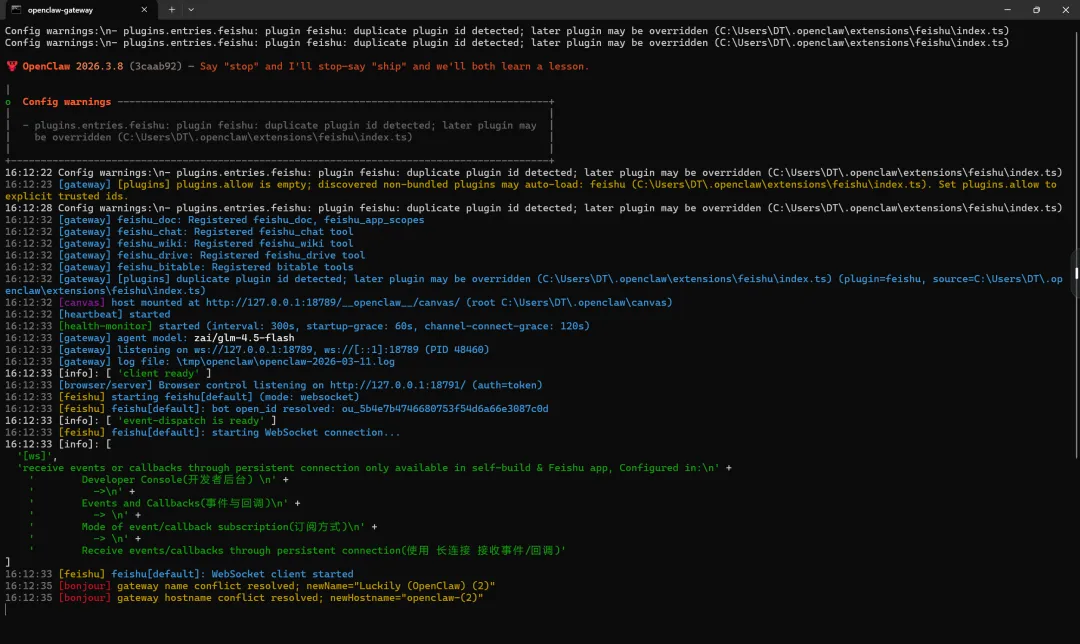Image resolution: width=1080 pixels, height=644 pixels.
Task: Click 'starting feishu[default] (mode: websocket)' line
Action: 182,397
